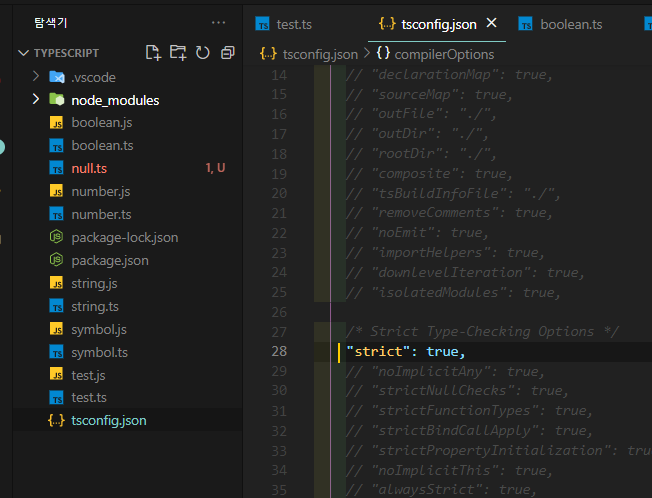Expand the .vscode folder

36,76
